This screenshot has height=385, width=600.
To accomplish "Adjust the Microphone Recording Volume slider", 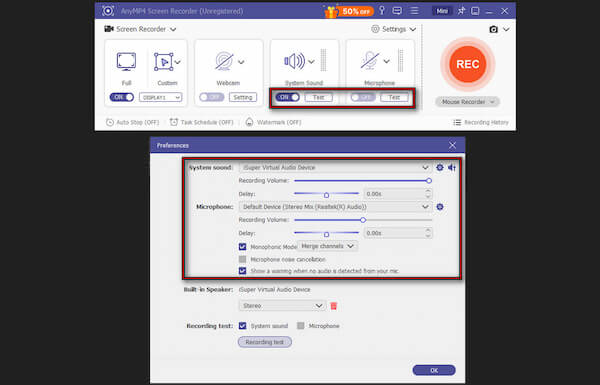I will (363, 220).
